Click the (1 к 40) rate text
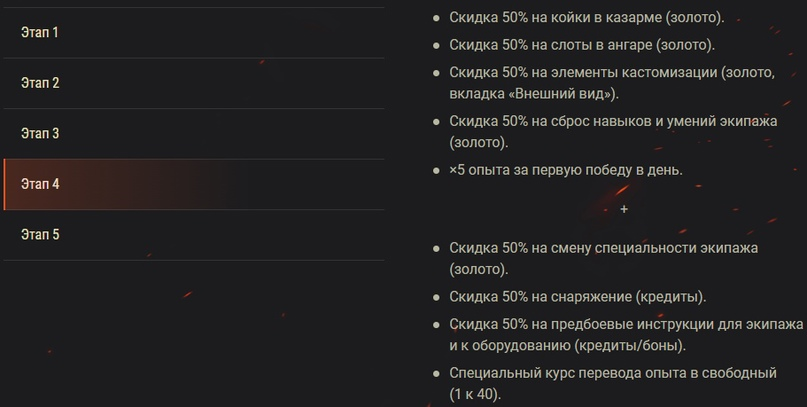Screen dimensions: 807x407 pos(475,394)
